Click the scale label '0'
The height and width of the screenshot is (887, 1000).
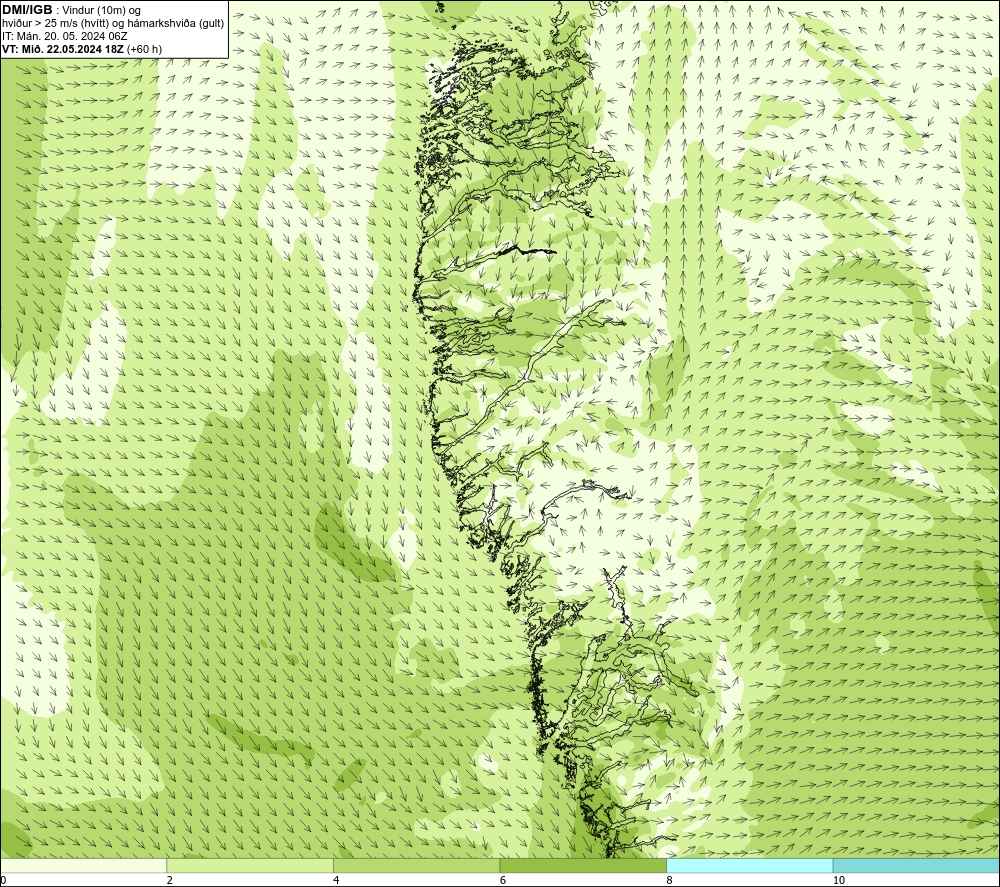3,881
